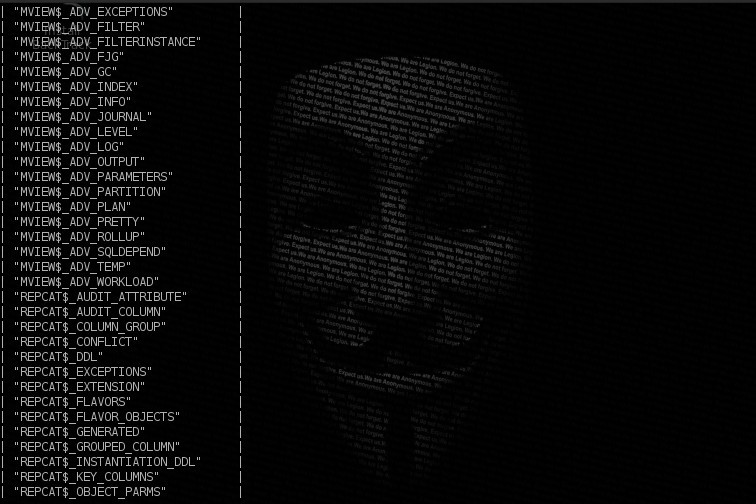Click the "MVIEW$_ADV_INDEX" entry
Screen dimensions: 756x504
coord(76,87)
